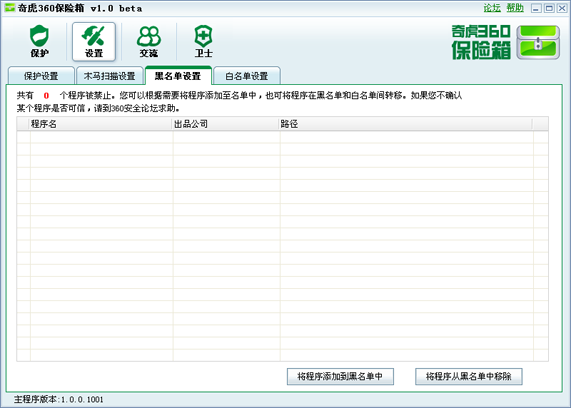Image resolution: width=571 pixels, height=408 pixels.
Task: Switch to the 保护设置 tab
Action: pyautogui.click(x=41, y=76)
